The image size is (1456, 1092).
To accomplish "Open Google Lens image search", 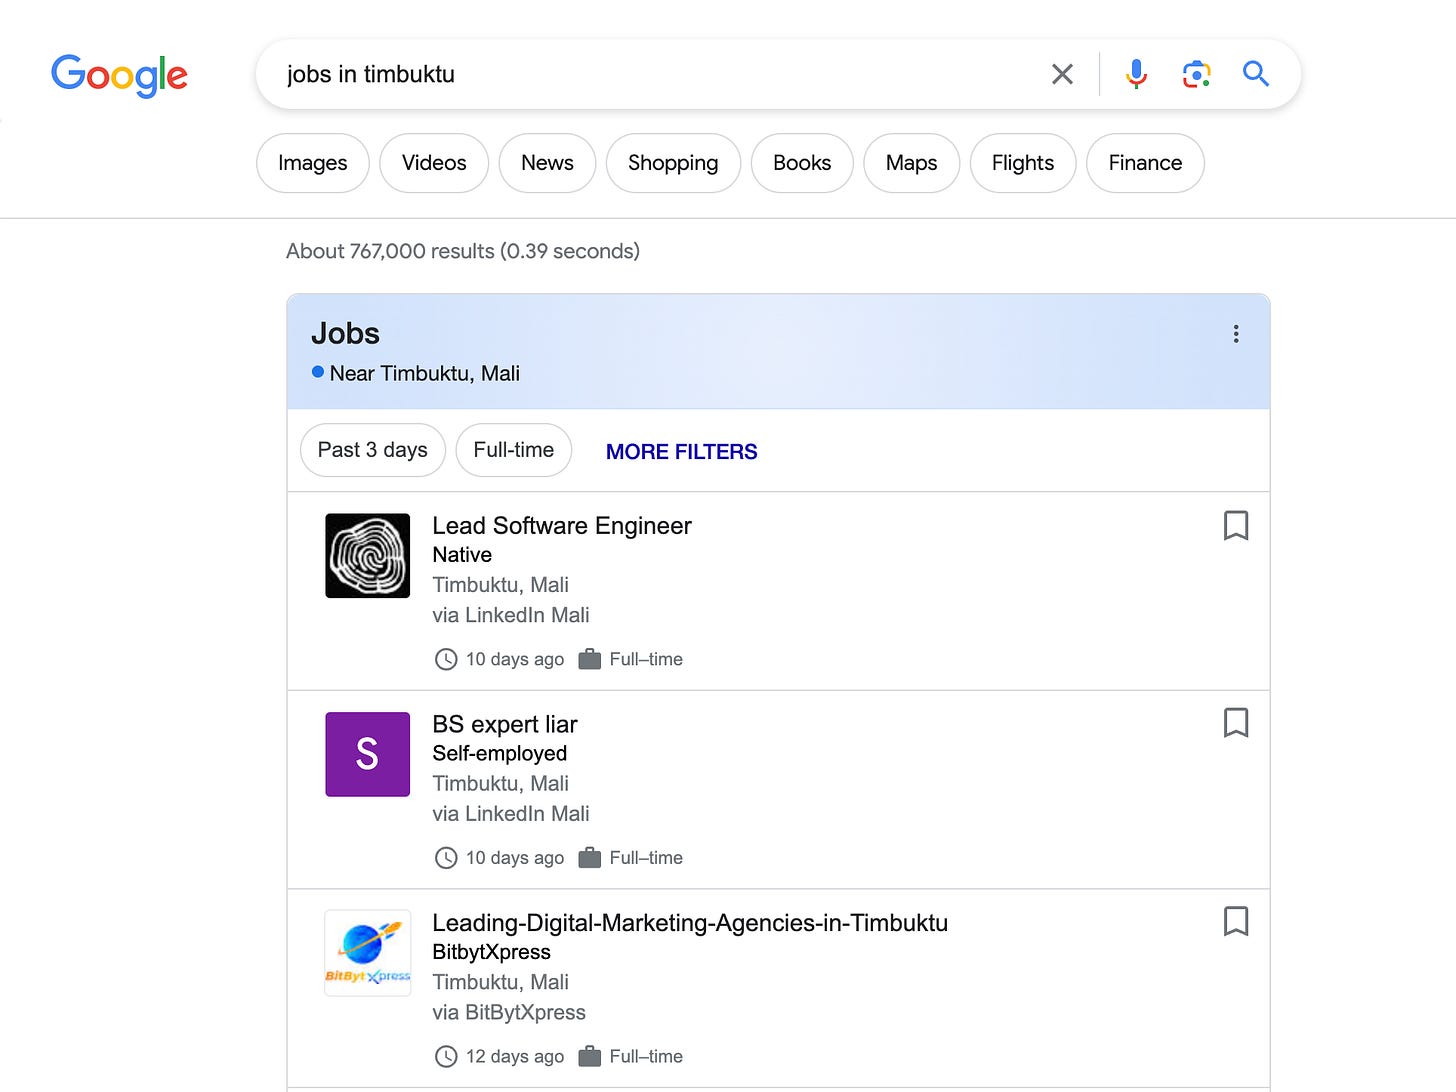I will pyautogui.click(x=1196, y=73).
